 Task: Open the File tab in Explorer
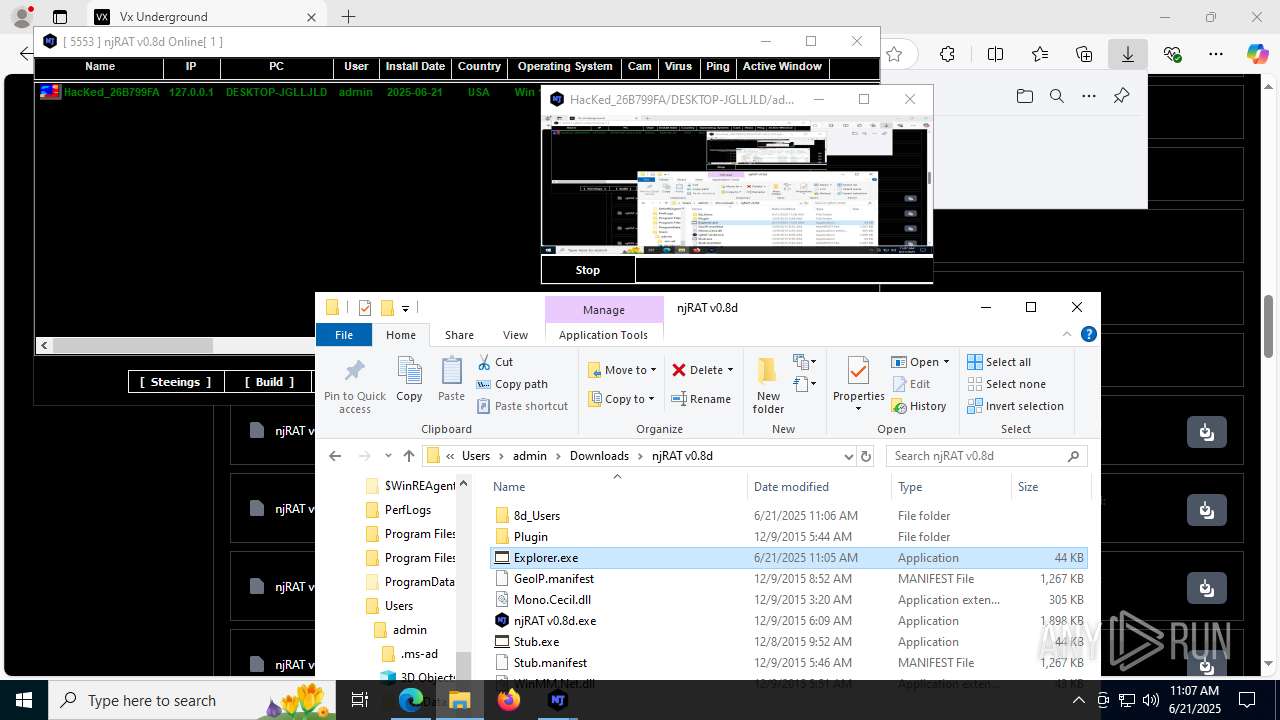point(344,335)
